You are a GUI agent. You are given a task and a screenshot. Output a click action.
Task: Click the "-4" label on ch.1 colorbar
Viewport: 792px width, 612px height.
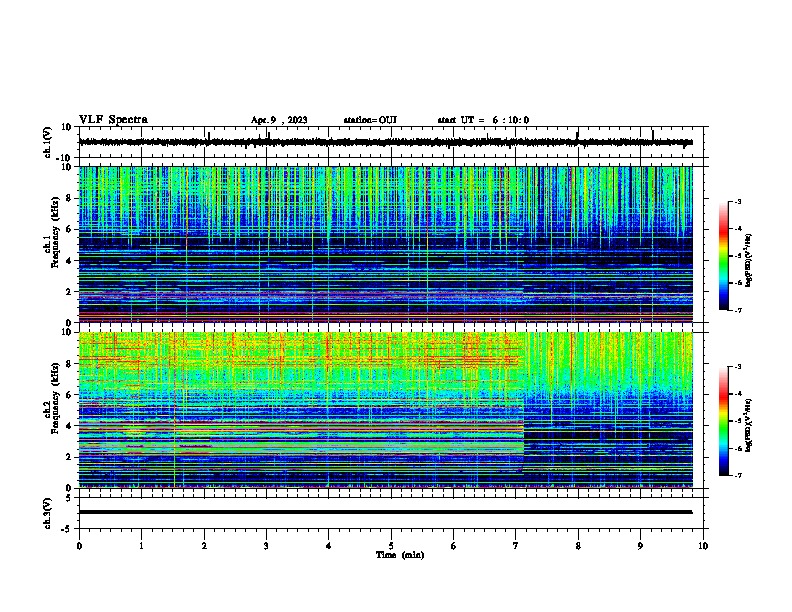pyautogui.click(x=738, y=229)
